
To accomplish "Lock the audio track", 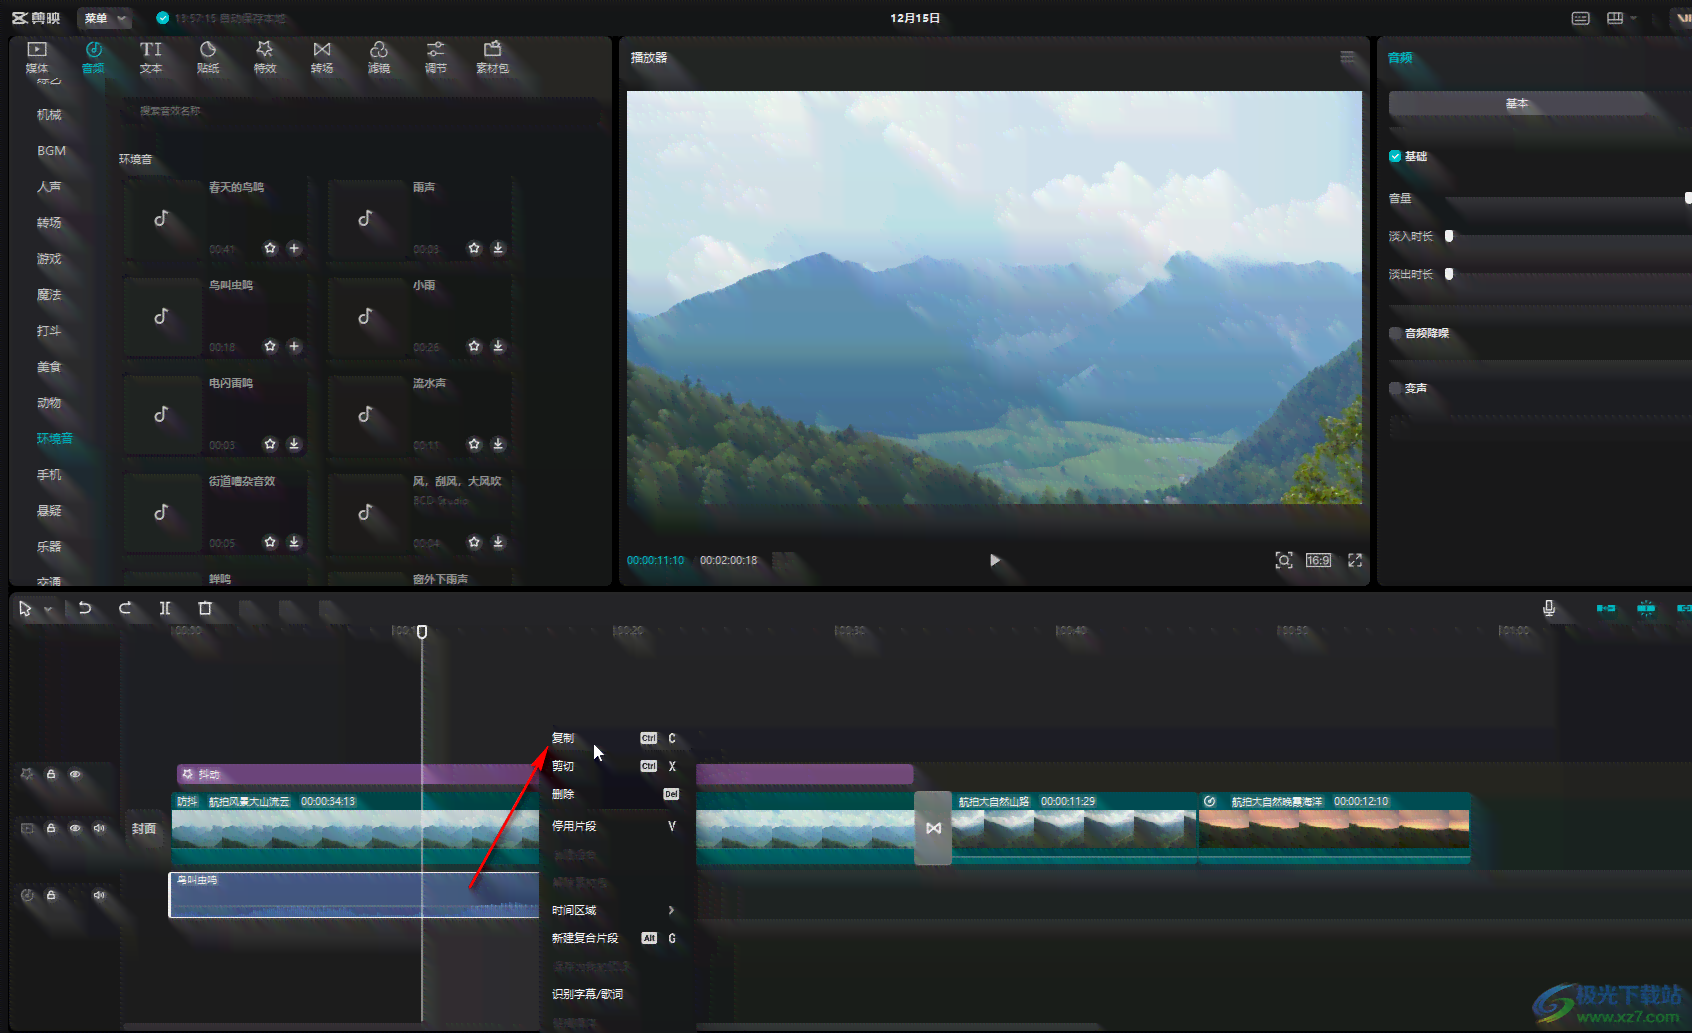I will 51,895.
